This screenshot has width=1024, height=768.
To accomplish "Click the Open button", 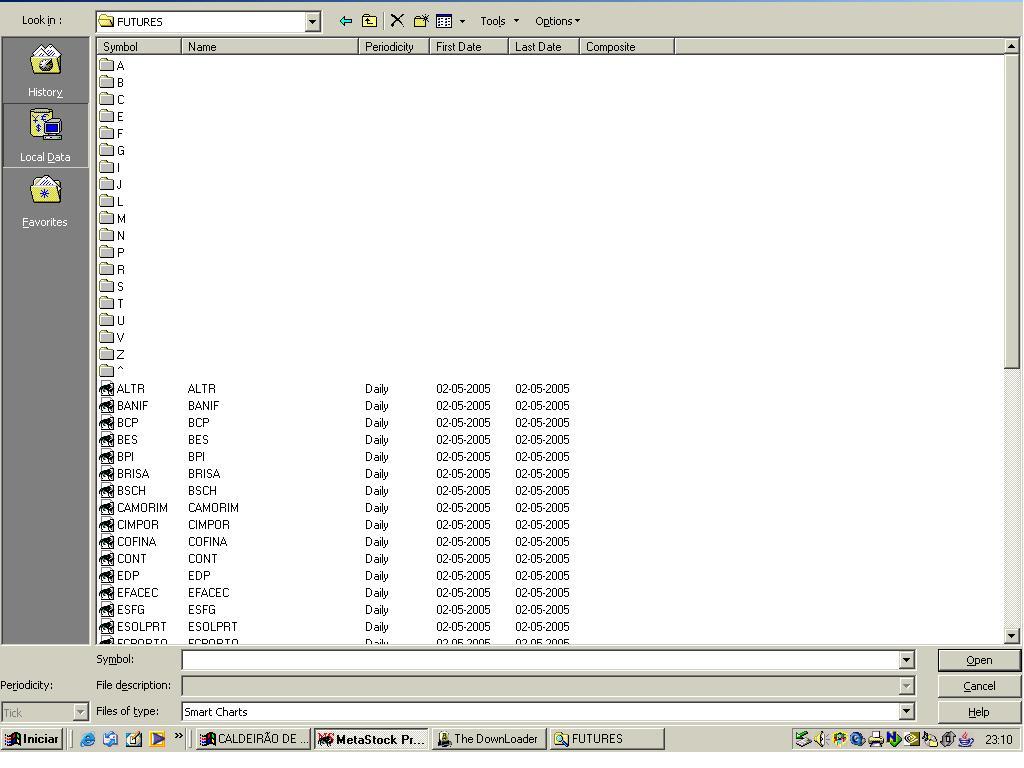I will click(979, 660).
